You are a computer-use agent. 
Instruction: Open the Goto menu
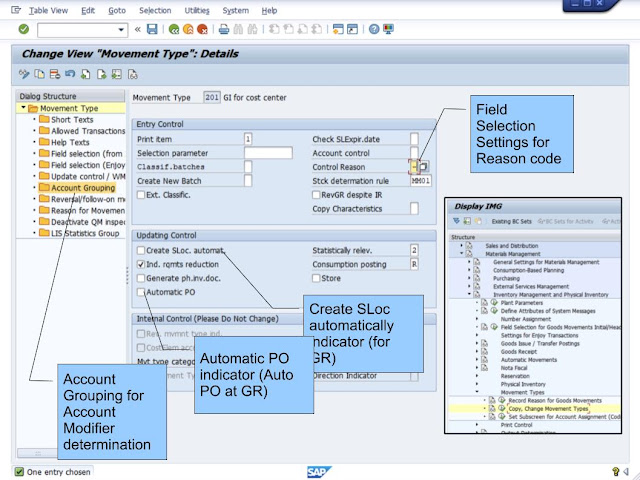(117, 11)
